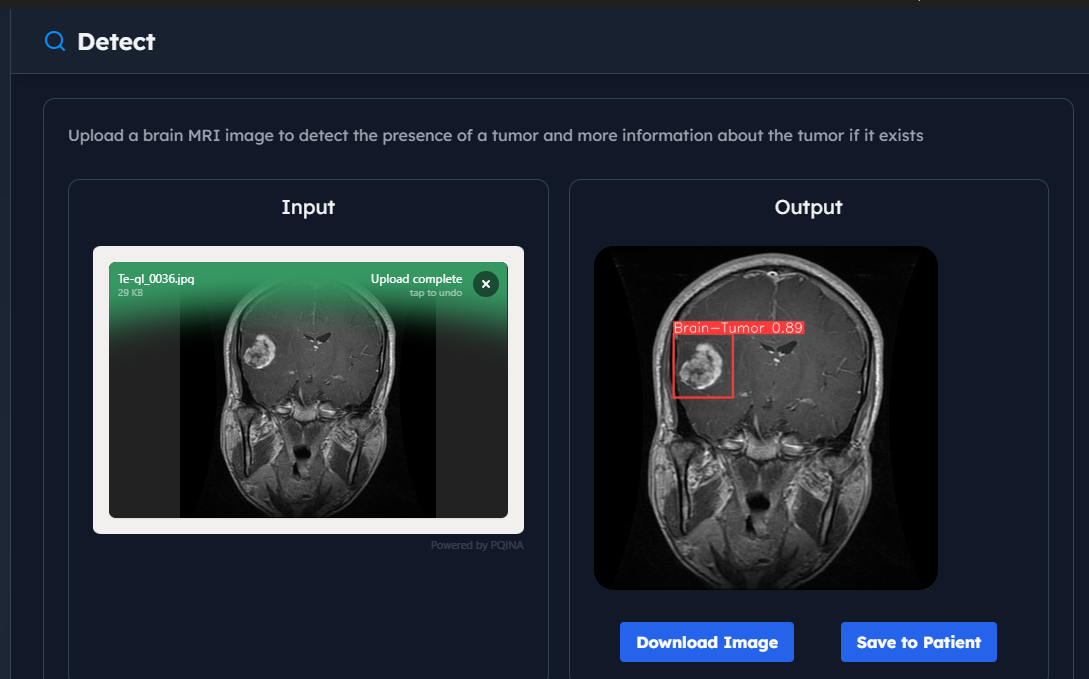
Task: Click the magnifier icon beside Detect
Action: [x=55, y=41]
